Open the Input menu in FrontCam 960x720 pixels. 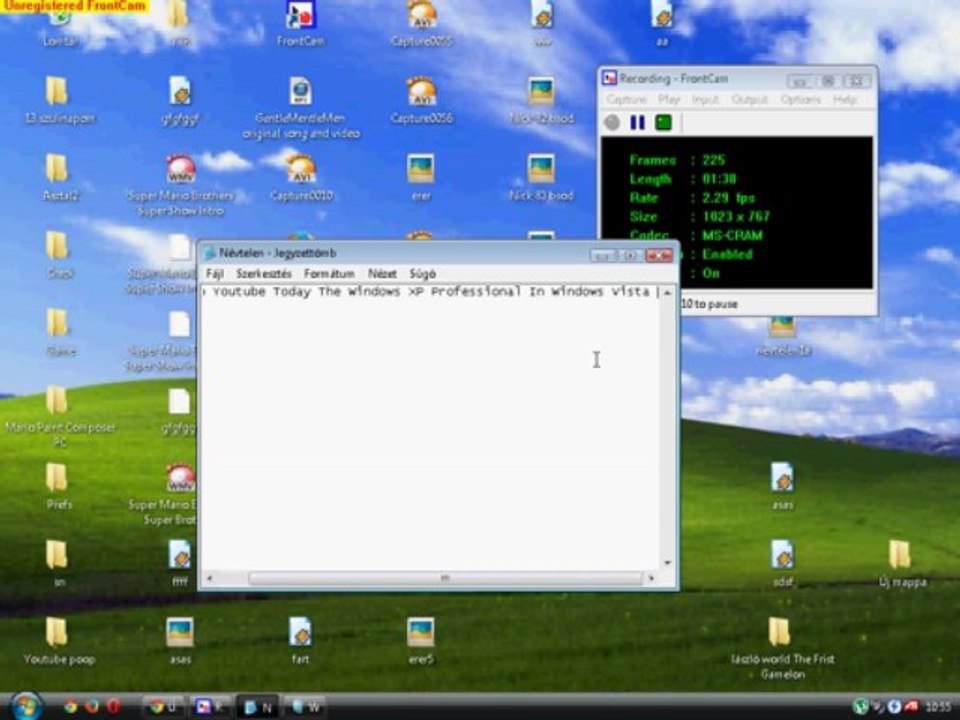tap(705, 99)
